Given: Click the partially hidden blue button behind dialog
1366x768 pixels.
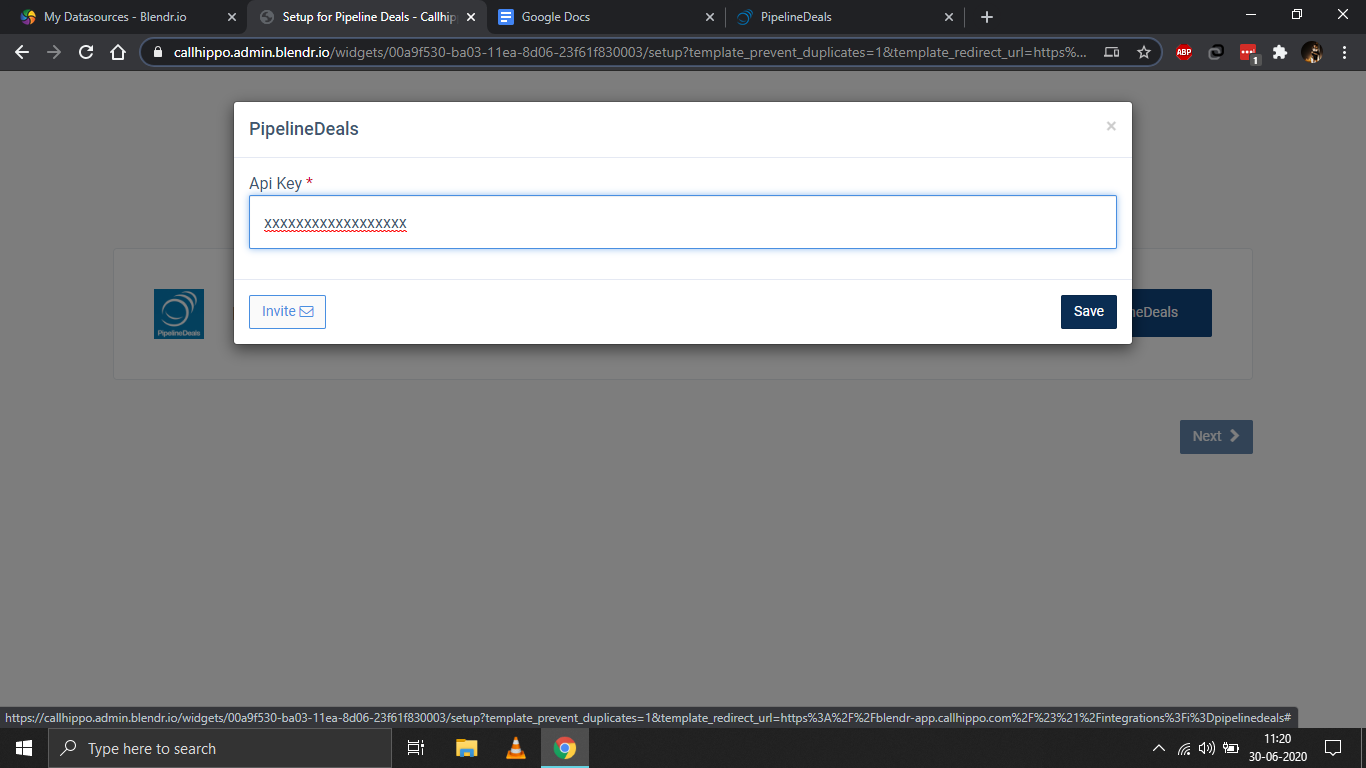Looking at the screenshot, I should [x=1172, y=312].
